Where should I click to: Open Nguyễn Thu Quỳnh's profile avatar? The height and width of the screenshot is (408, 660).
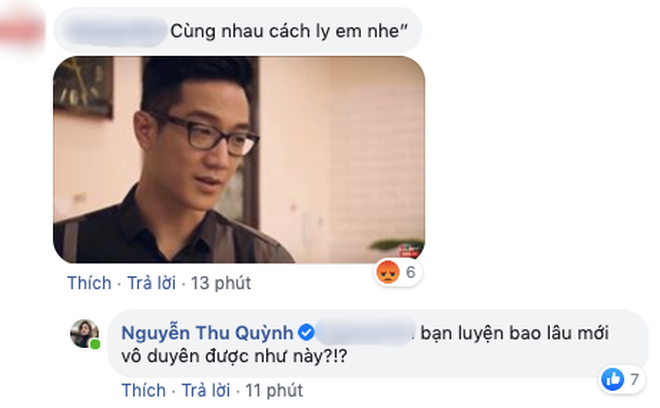tap(85, 333)
